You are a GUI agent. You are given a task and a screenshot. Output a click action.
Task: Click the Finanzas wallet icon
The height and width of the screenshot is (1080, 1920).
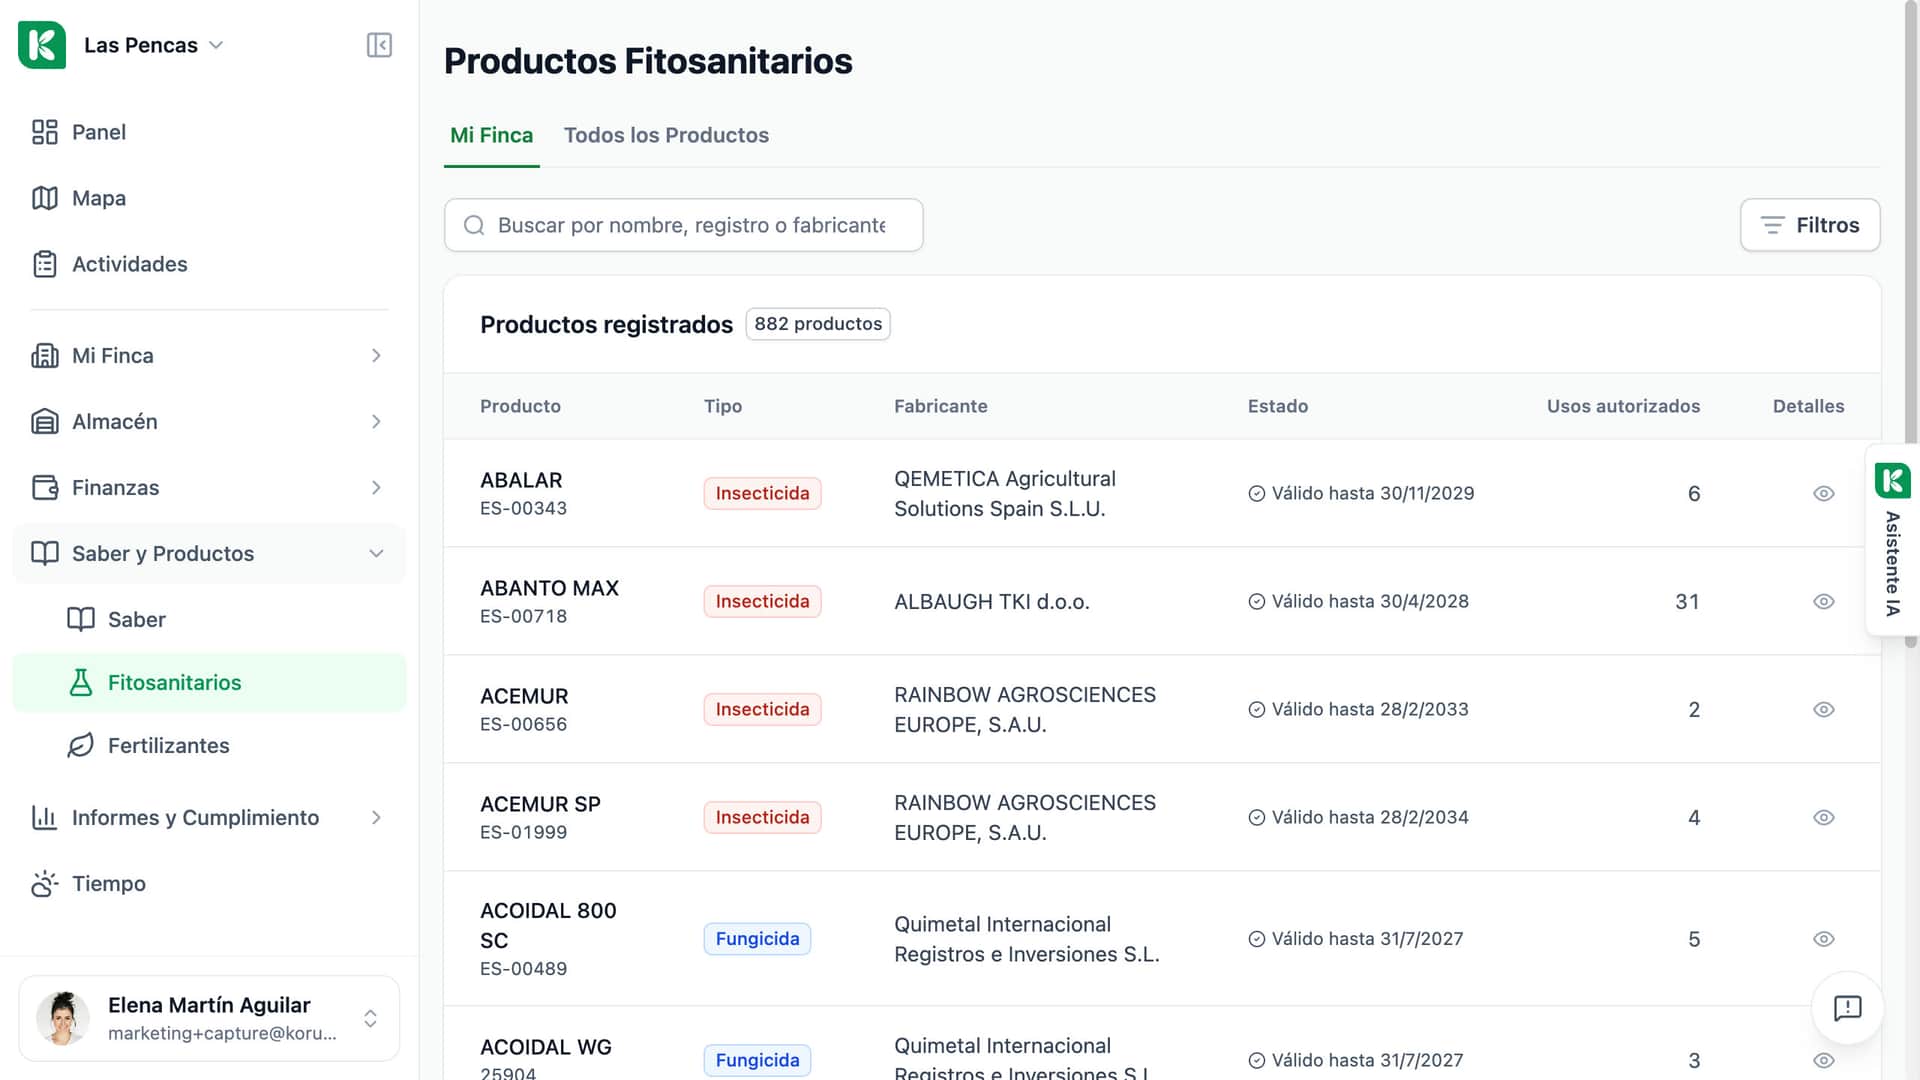[x=45, y=488]
